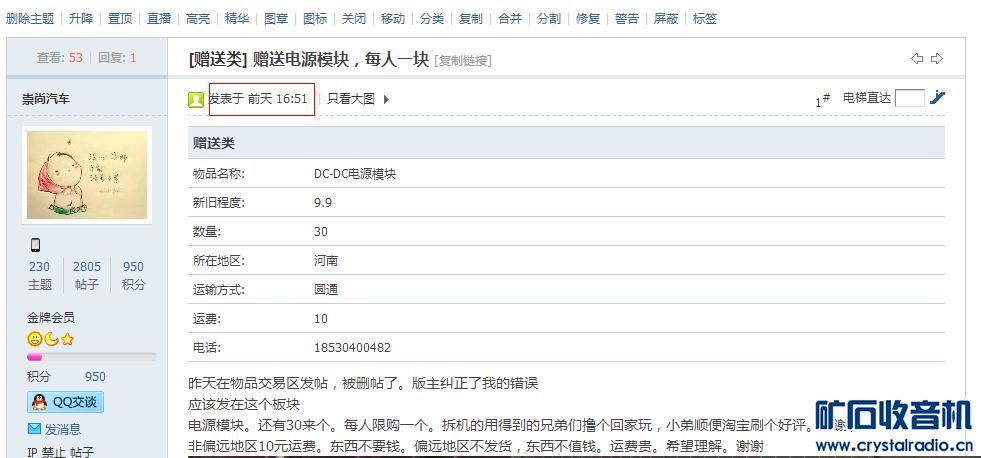Open the 标签 tags option

(704, 19)
